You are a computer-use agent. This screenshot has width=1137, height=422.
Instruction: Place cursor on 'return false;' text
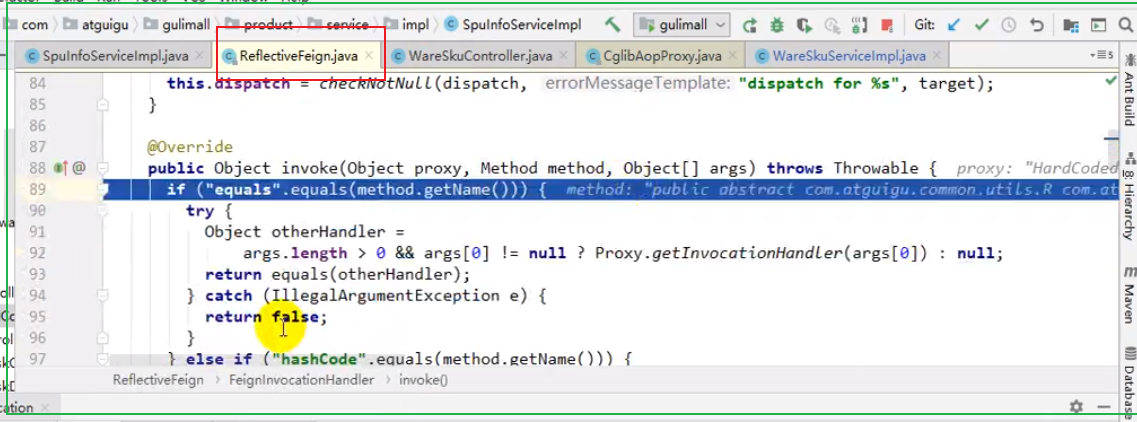(x=266, y=317)
